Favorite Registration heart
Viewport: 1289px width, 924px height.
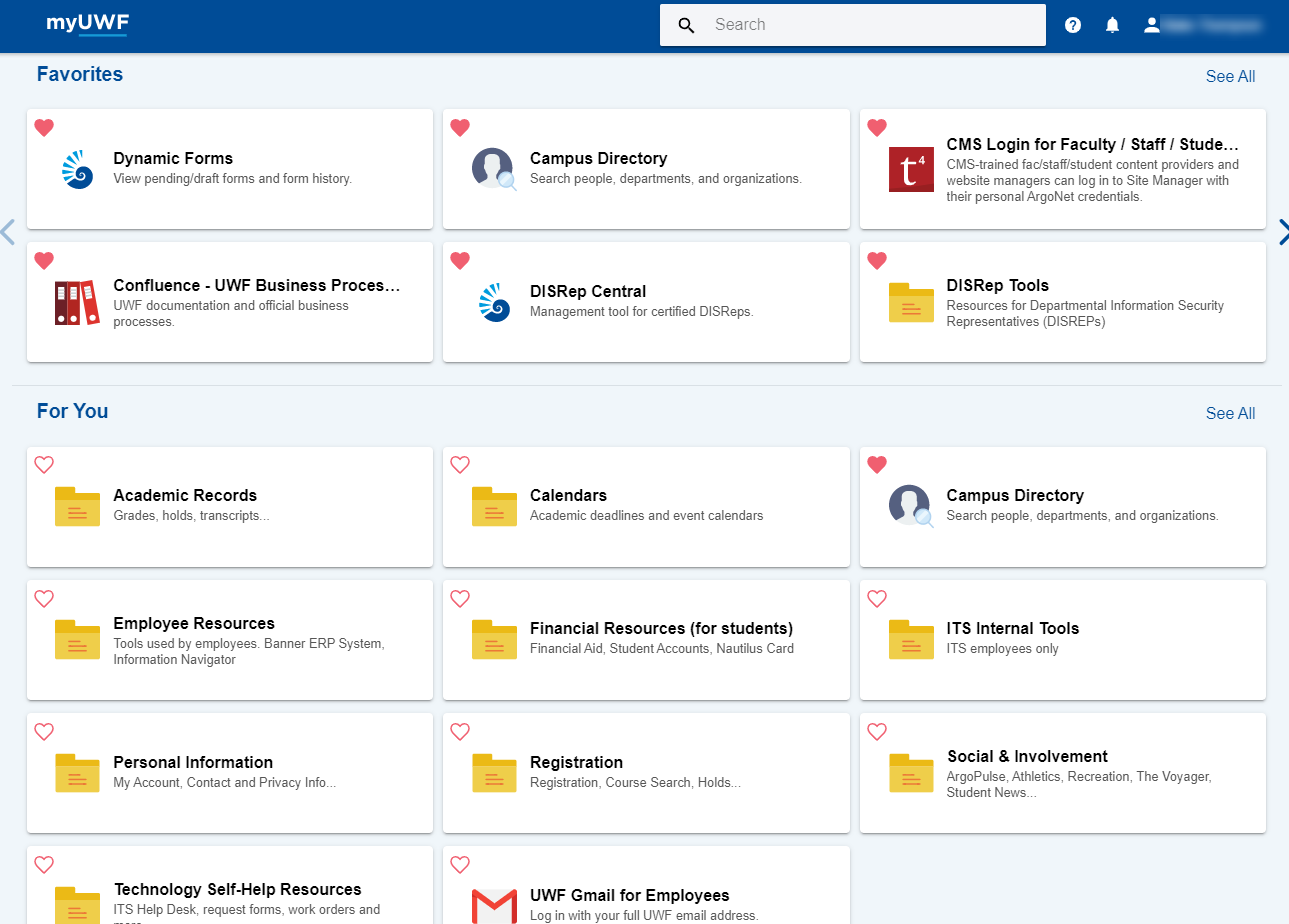click(460, 732)
